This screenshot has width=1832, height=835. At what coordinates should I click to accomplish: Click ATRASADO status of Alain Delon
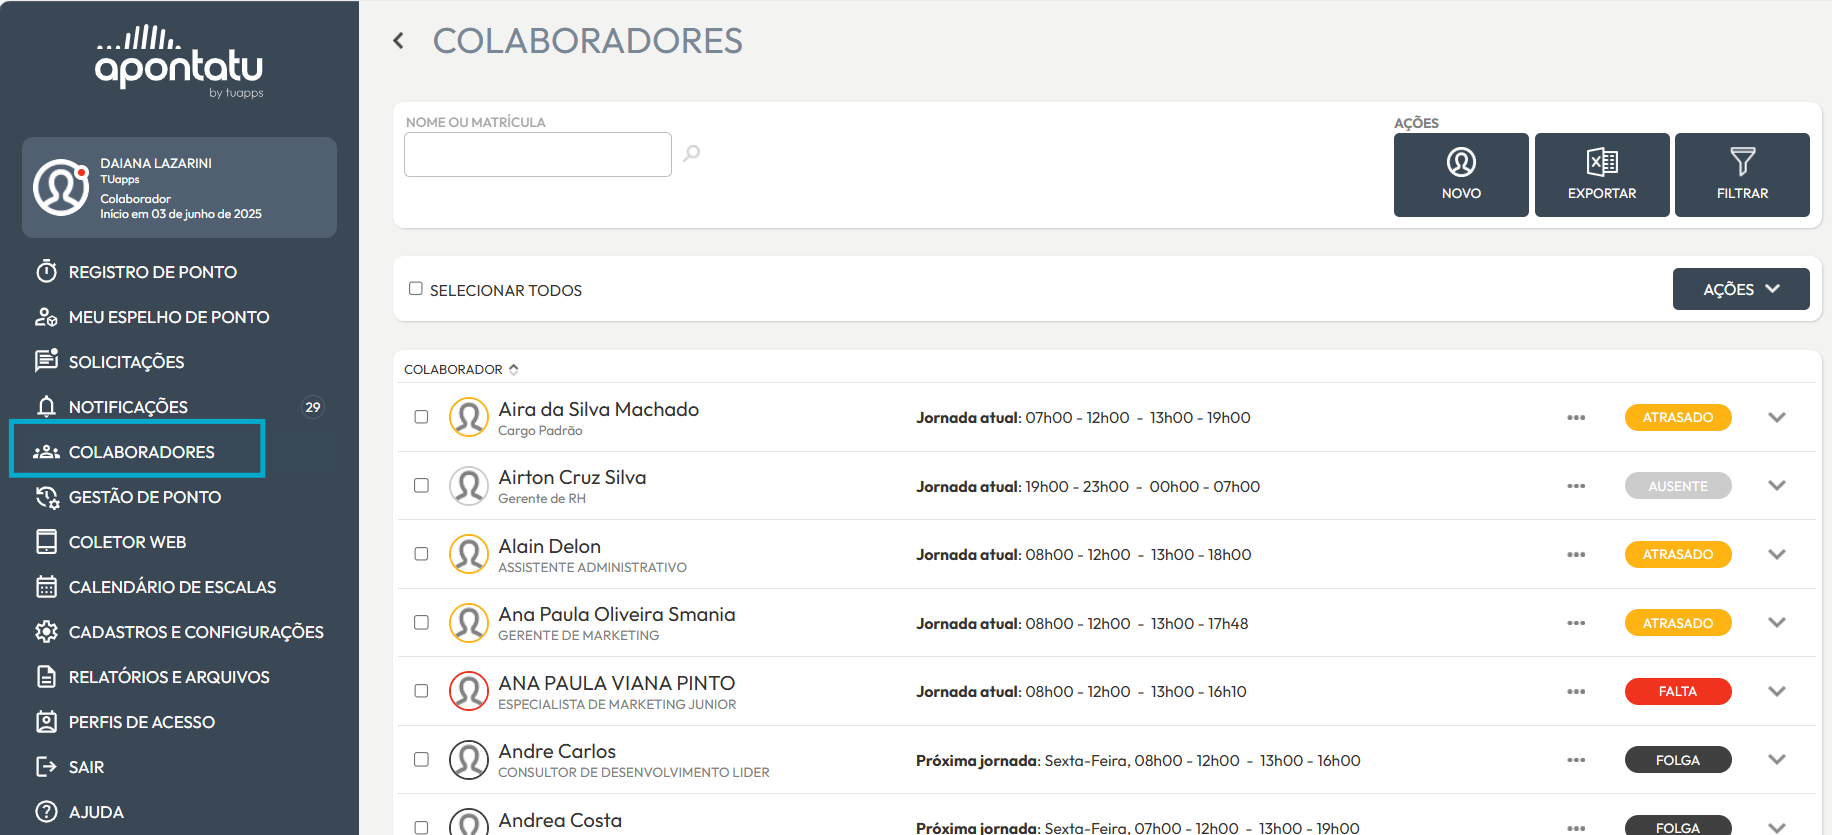pos(1678,554)
